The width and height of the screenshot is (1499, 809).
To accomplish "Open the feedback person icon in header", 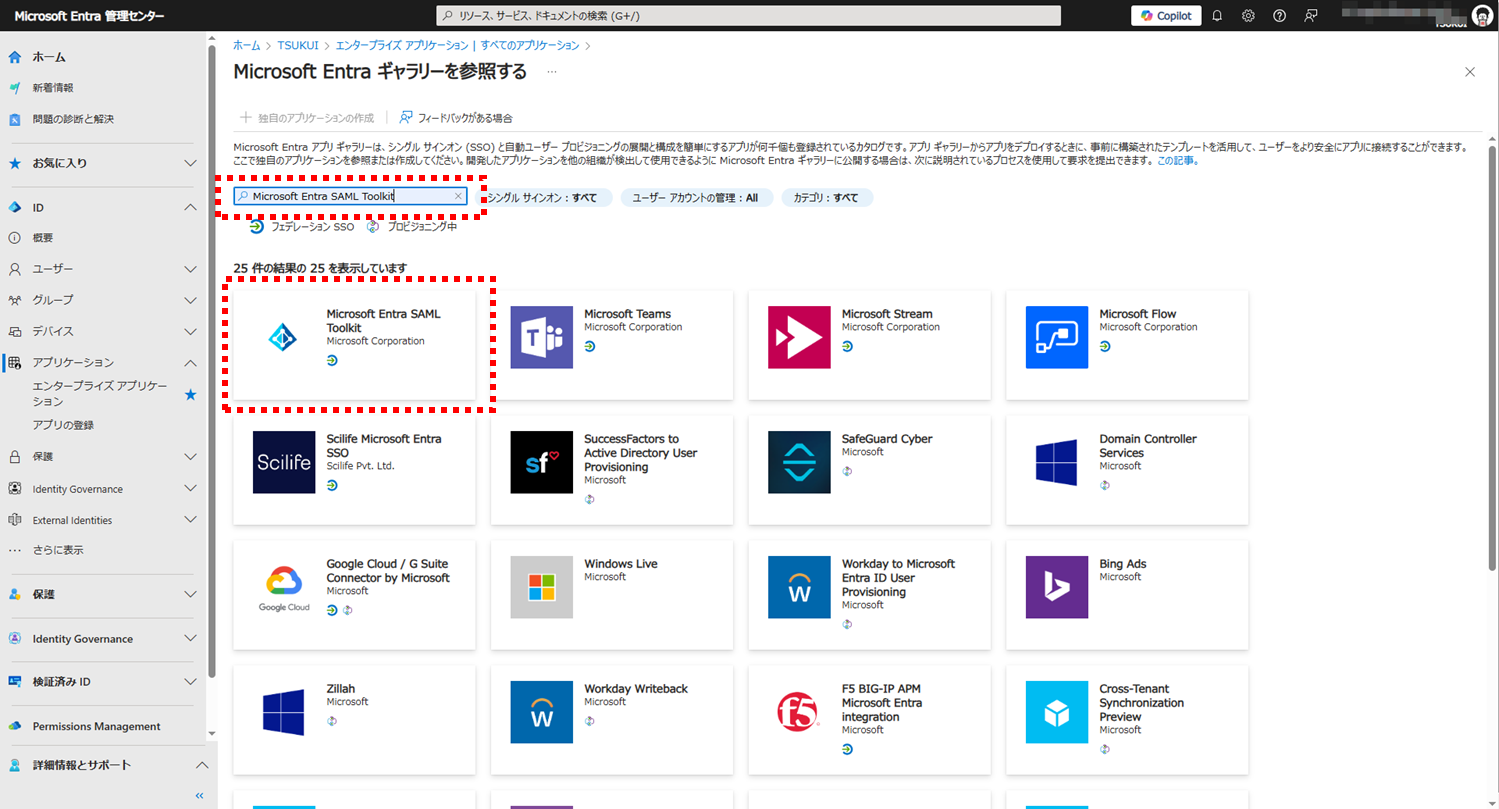I will (x=1311, y=16).
